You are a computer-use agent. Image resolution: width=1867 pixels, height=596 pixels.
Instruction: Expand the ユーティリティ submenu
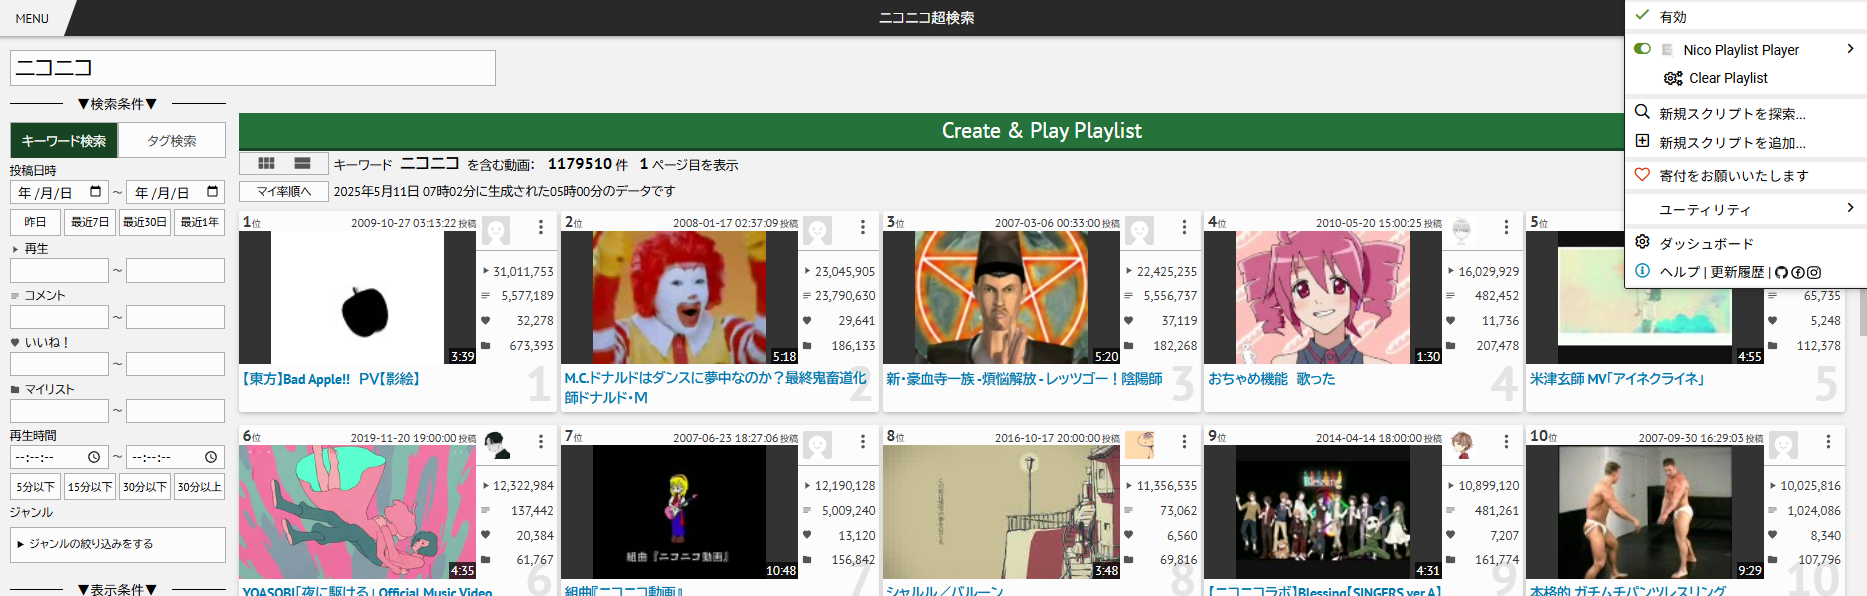point(1746,209)
